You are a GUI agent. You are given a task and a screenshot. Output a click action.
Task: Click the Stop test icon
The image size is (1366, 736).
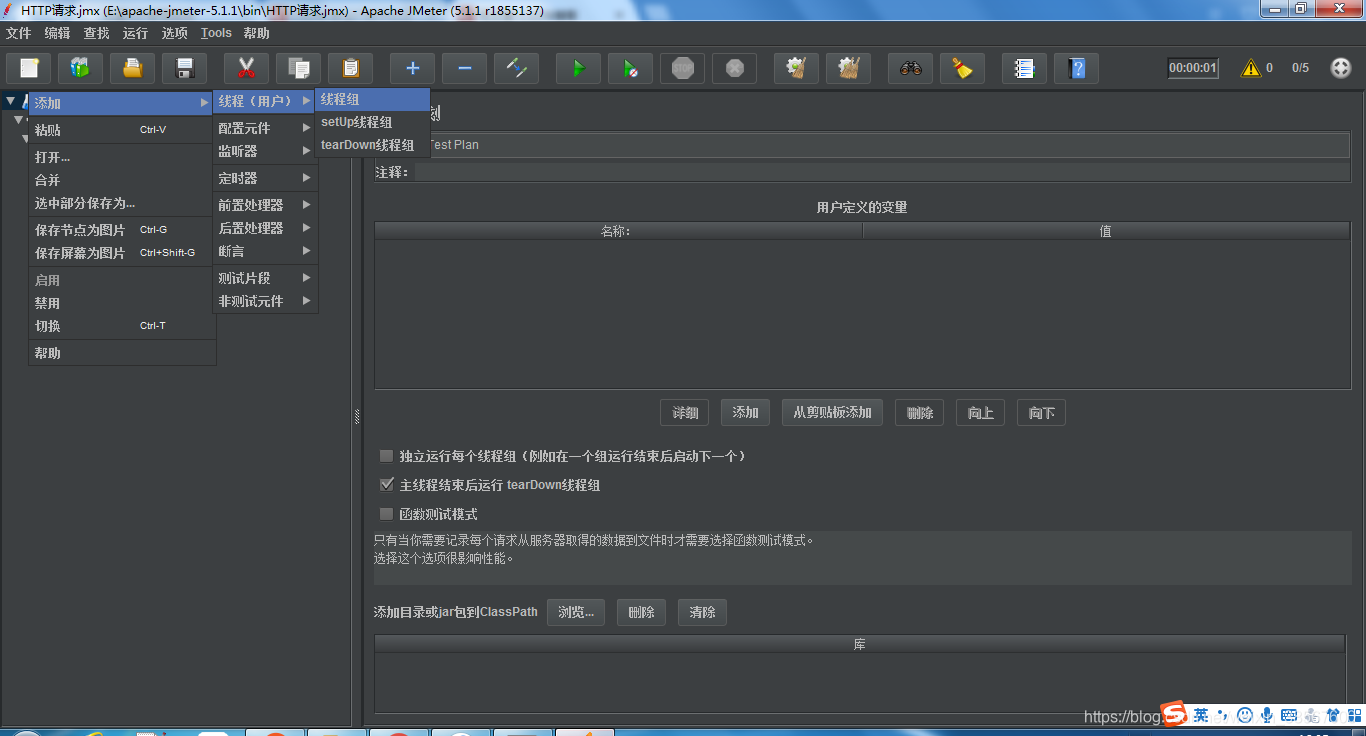tap(682, 68)
